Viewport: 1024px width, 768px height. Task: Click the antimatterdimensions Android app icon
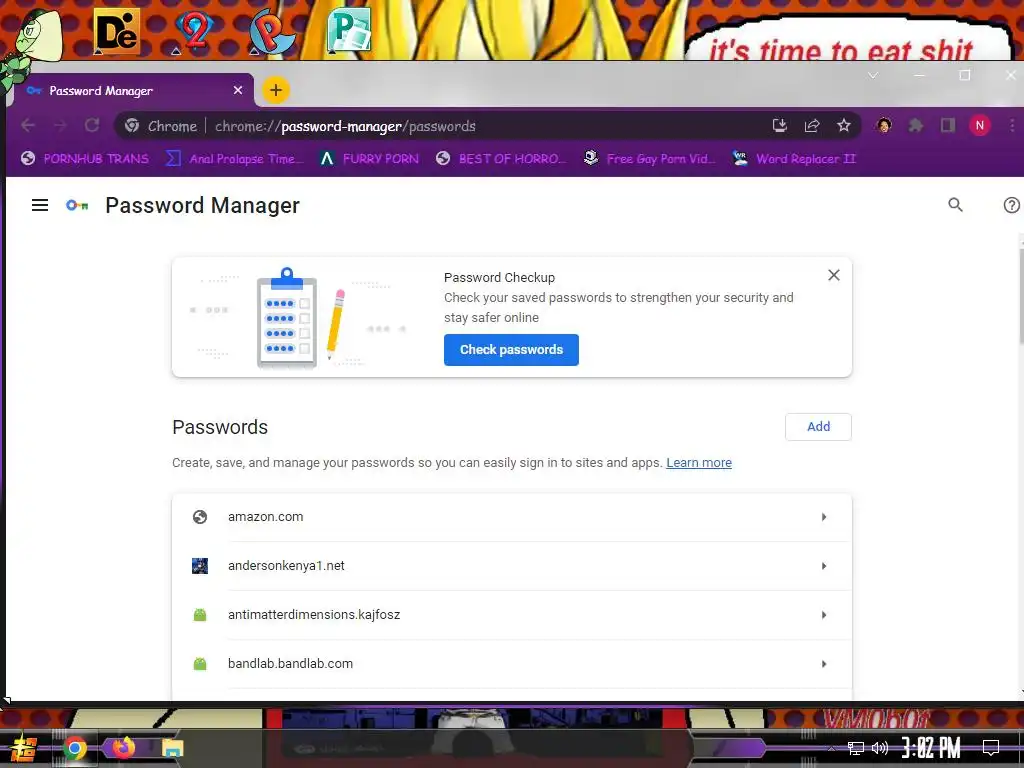(x=200, y=615)
